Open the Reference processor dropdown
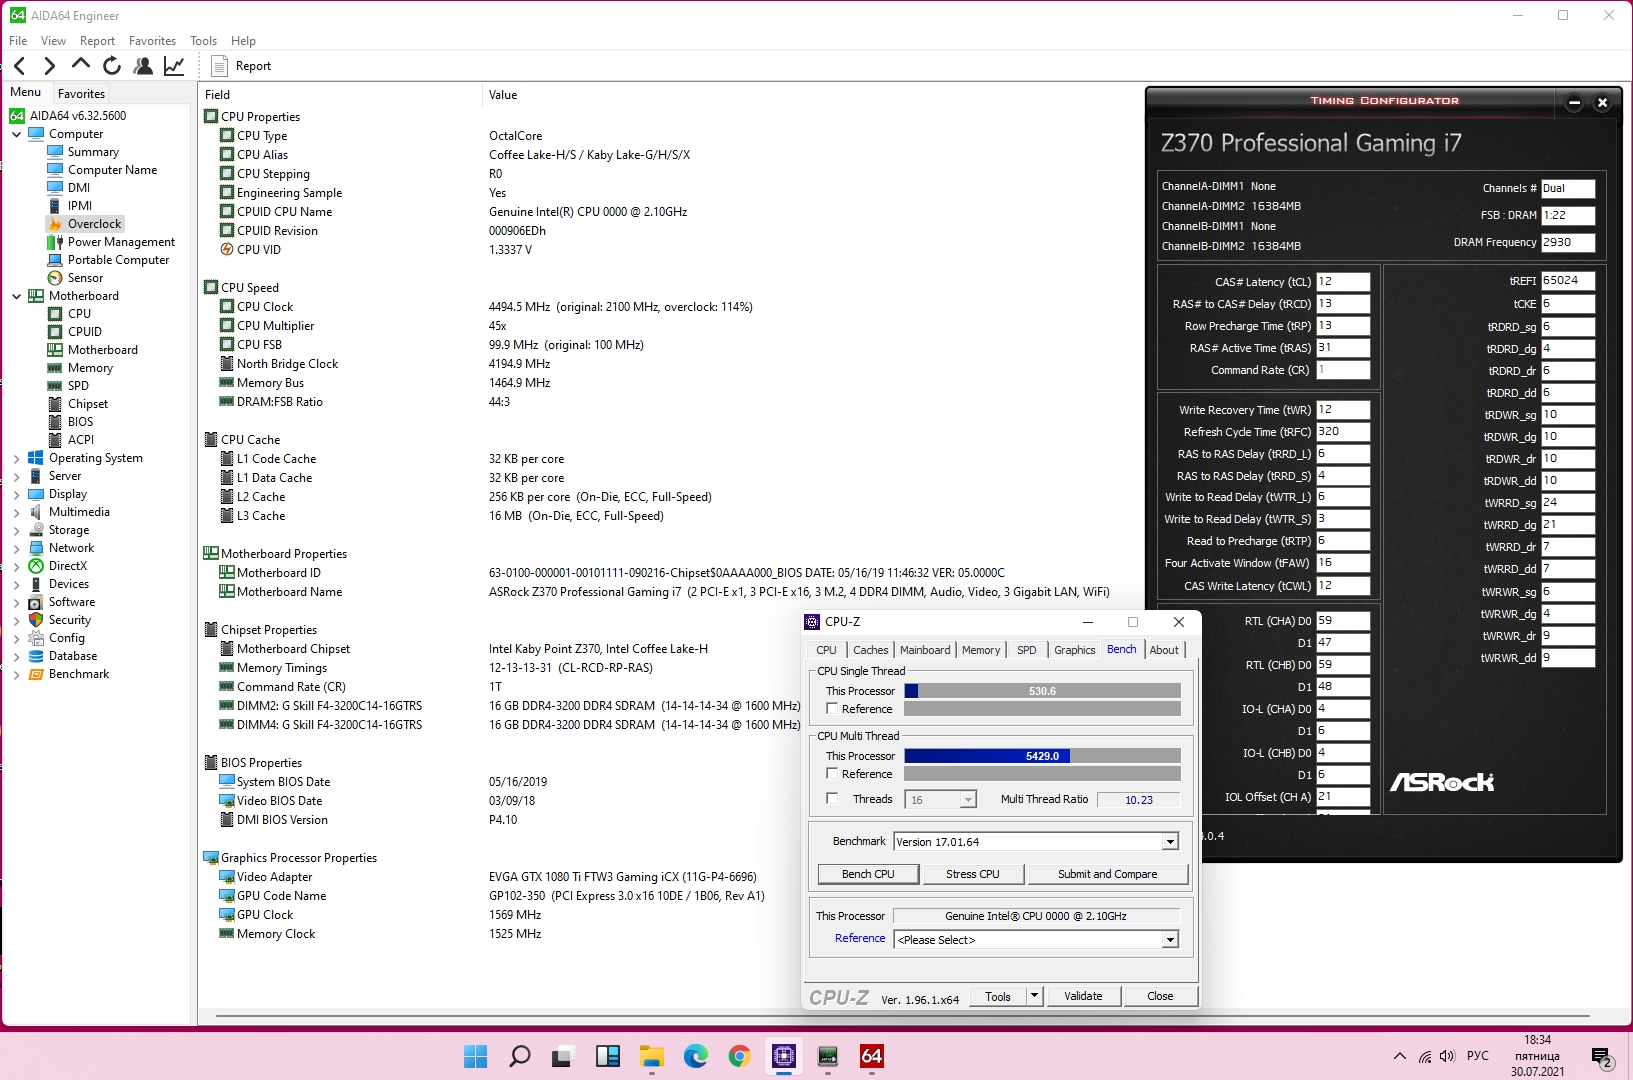Screen dimensions: 1633x1080 point(1170,940)
